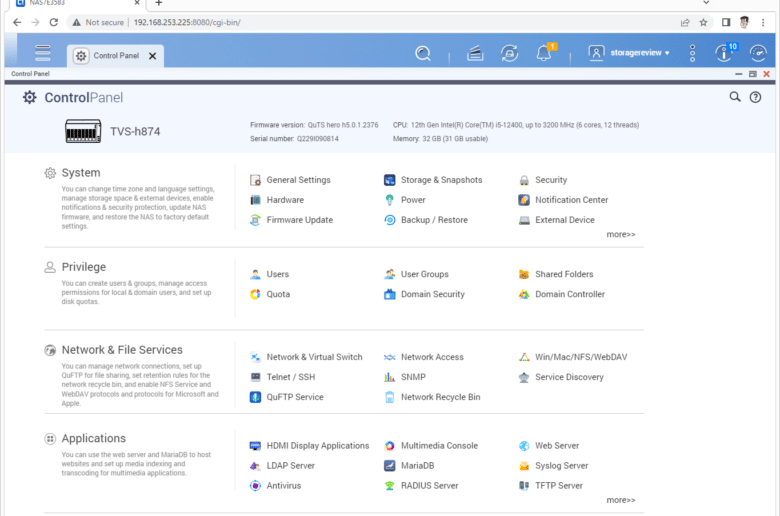Viewport: 780px width, 516px height.
Task: Expand more>> in the Applications section
Action: tap(620, 500)
